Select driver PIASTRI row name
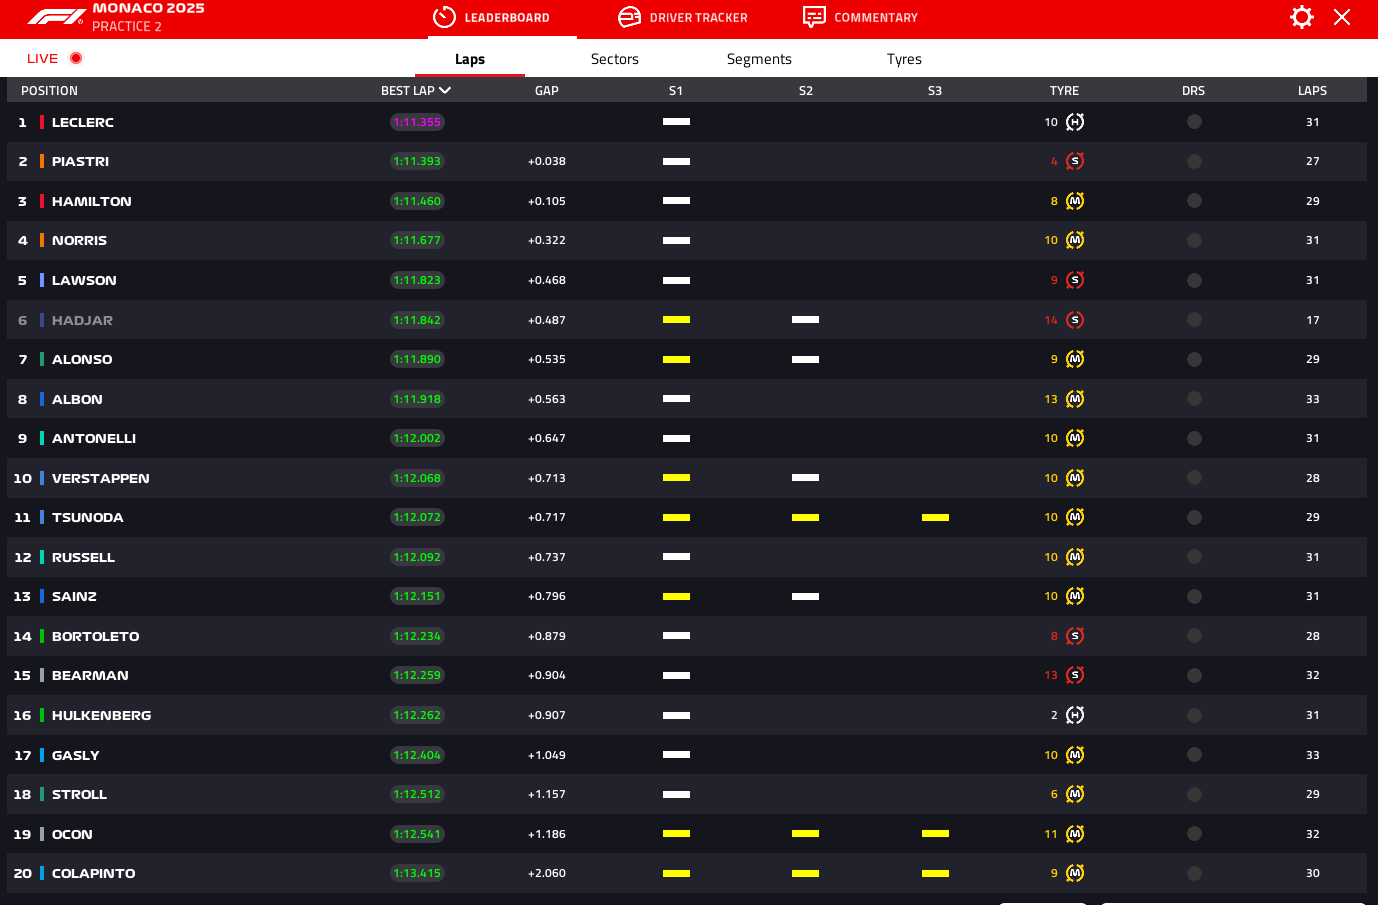 80,161
